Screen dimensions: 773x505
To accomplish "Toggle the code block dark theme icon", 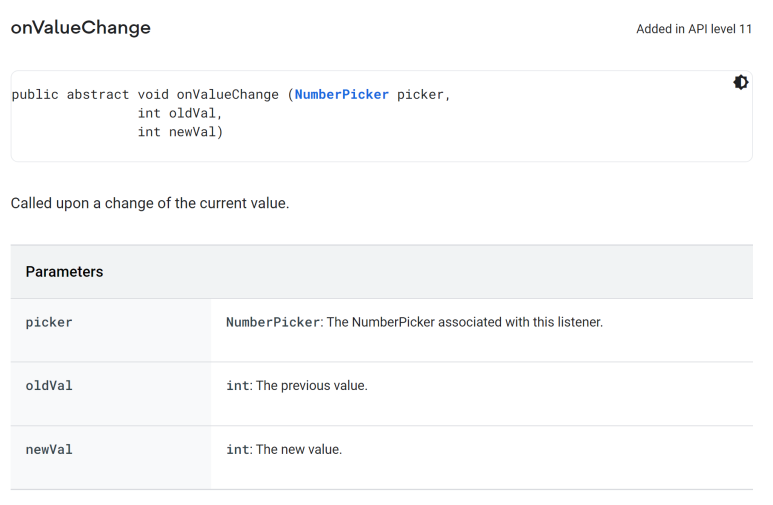I will tap(740, 82).
